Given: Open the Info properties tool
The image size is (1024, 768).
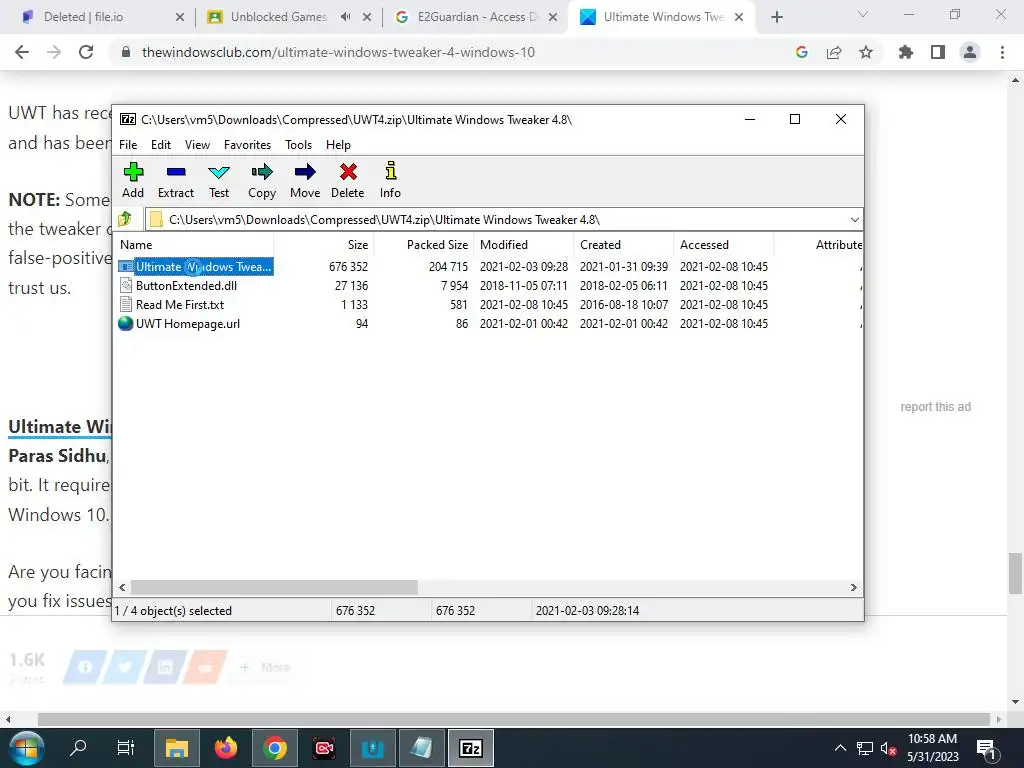Looking at the screenshot, I should pos(391,180).
